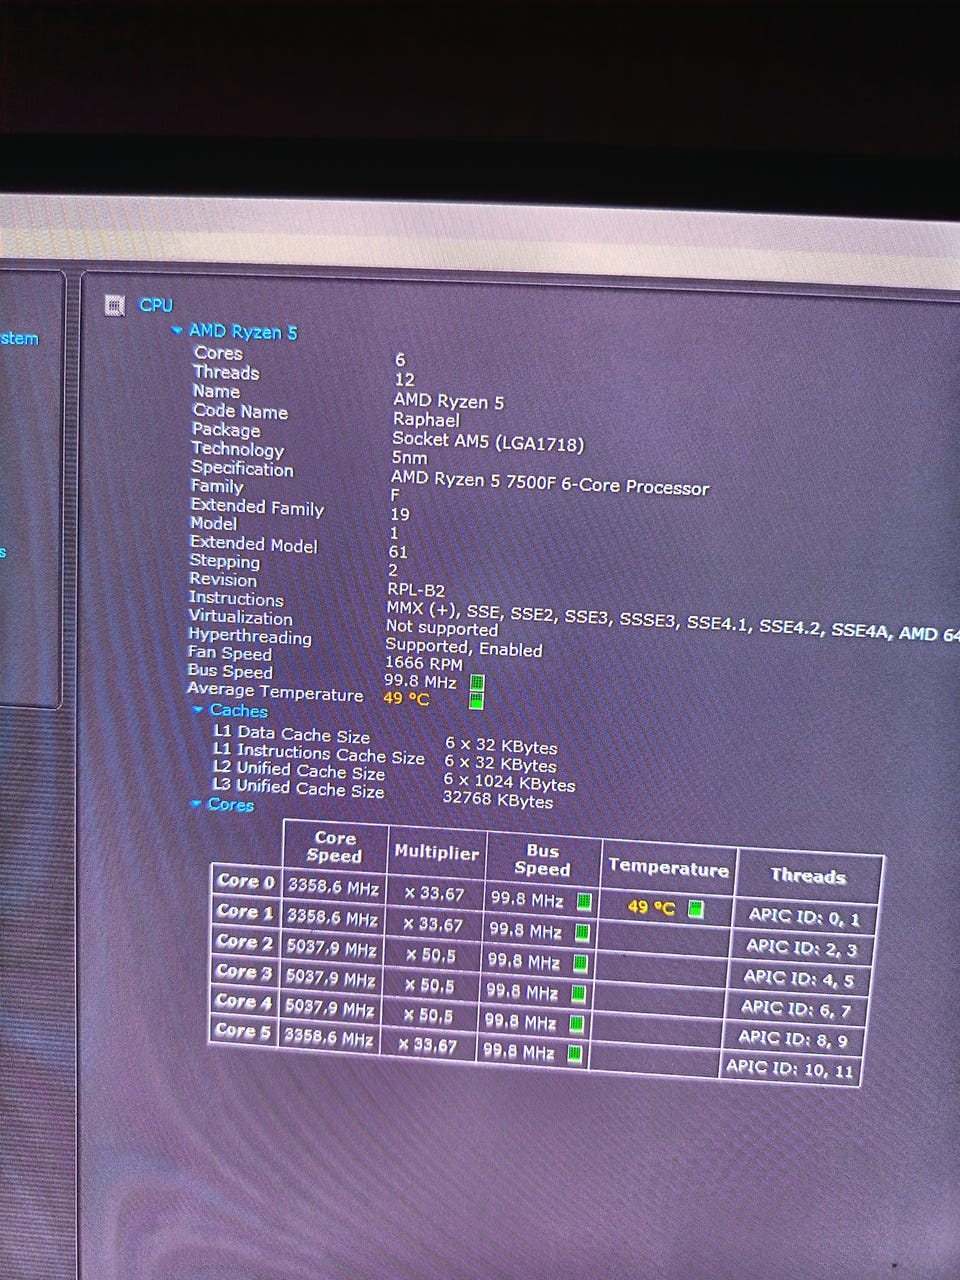960x1280 pixels.
Task: Click the green graph icon beside Average Temperature 49 °C
Action: tap(476, 701)
